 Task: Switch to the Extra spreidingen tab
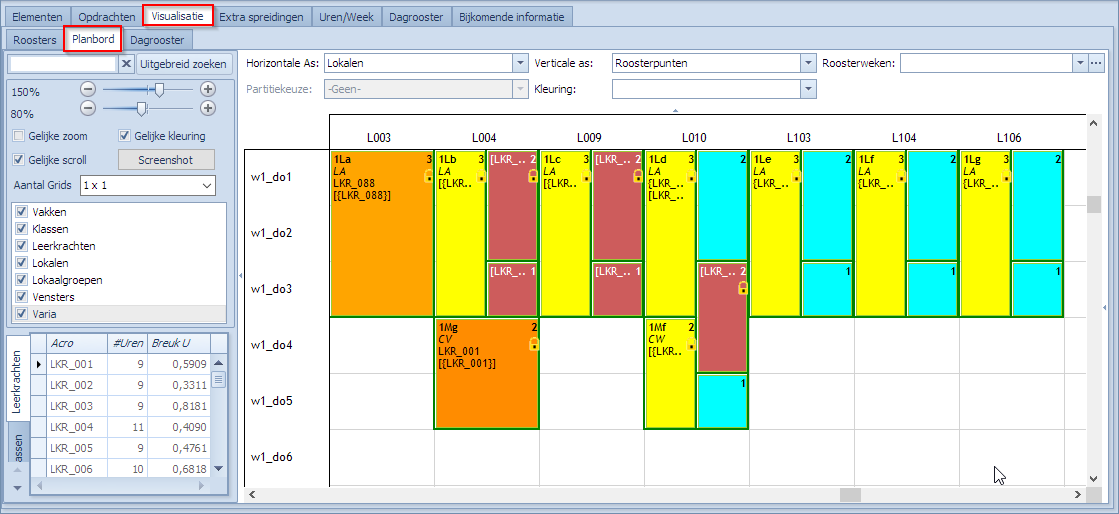260,17
